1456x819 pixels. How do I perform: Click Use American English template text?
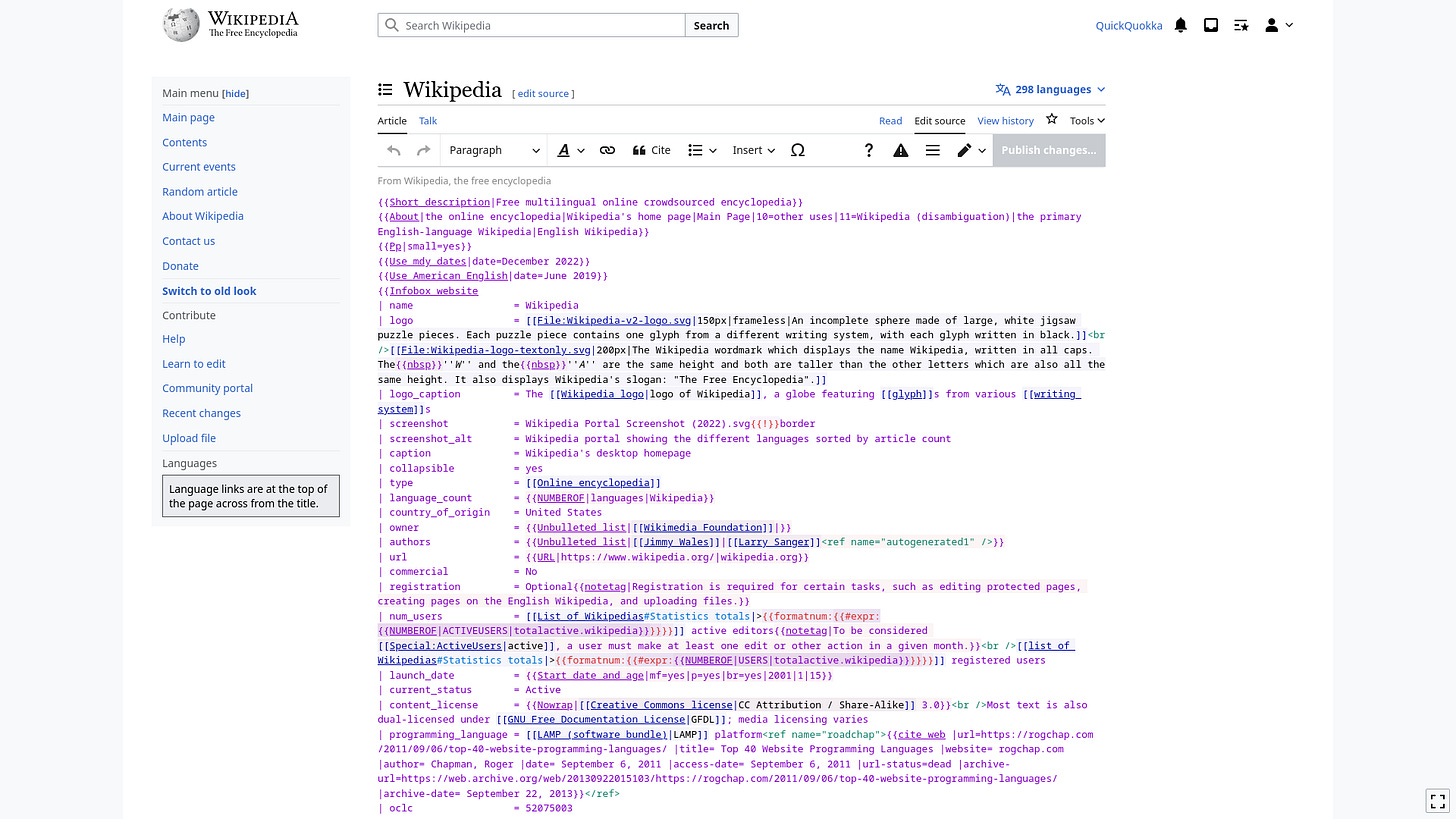448,276
